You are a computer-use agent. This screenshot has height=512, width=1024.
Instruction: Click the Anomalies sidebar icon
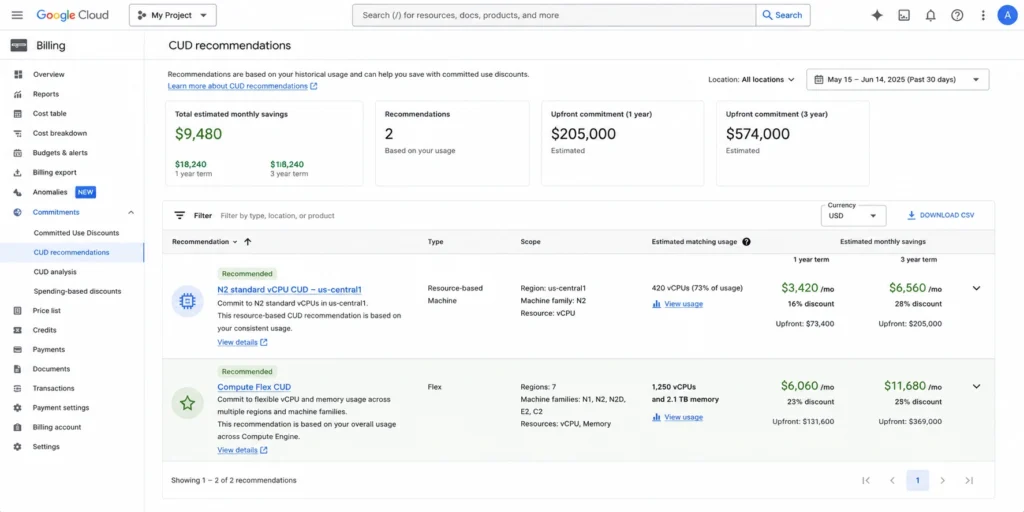18,192
